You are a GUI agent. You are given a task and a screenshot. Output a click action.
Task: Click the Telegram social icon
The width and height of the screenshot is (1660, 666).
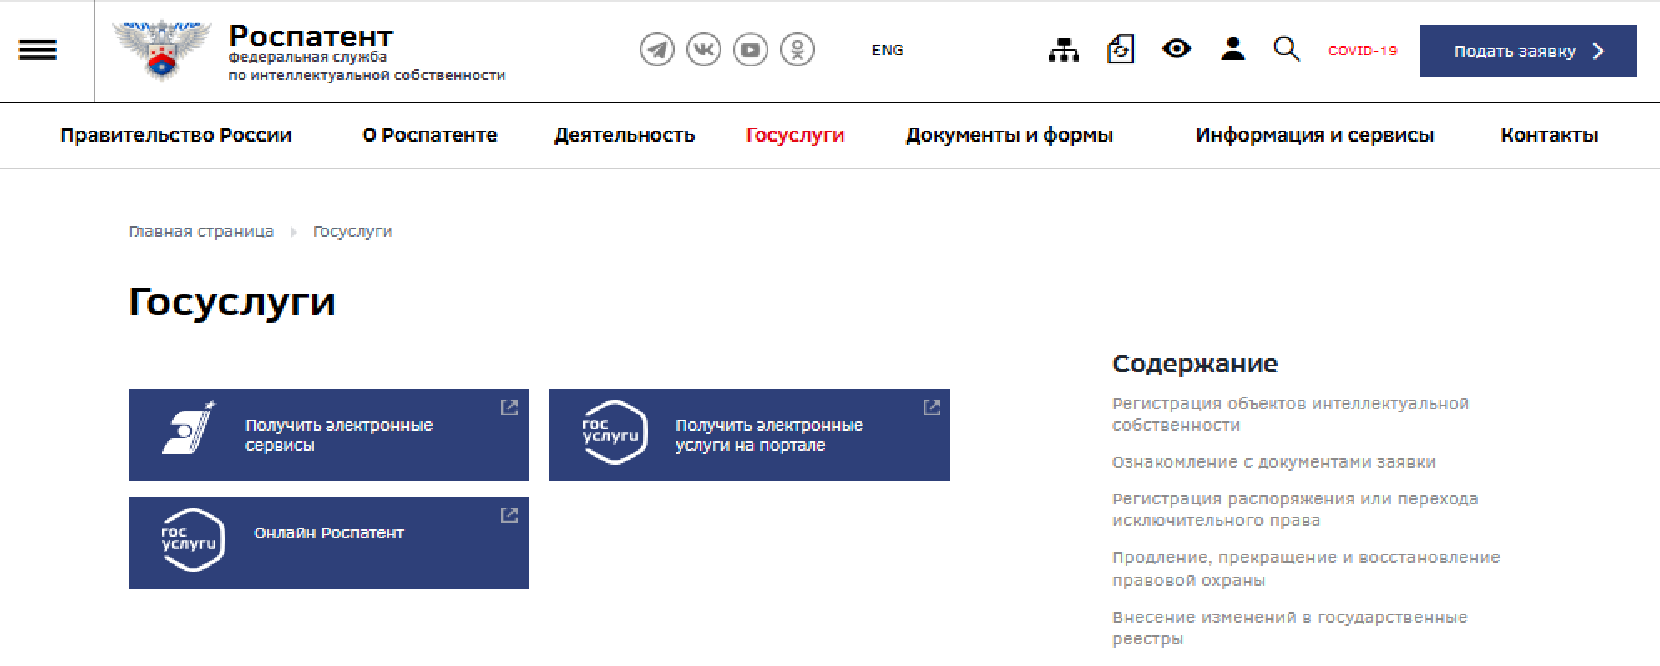[657, 49]
